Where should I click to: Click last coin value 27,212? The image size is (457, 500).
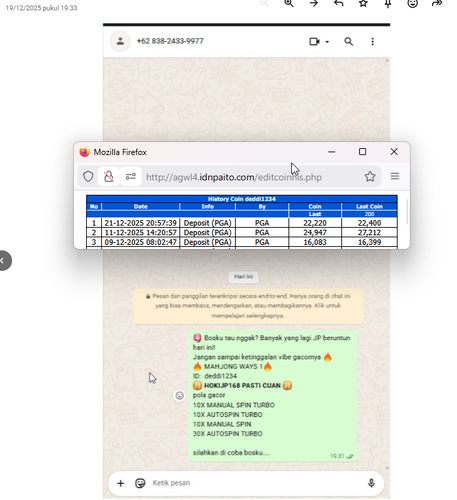point(369,233)
